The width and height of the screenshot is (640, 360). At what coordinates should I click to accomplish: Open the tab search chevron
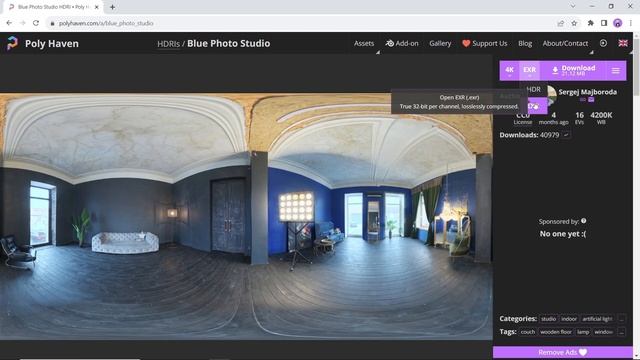(x=573, y=7)
